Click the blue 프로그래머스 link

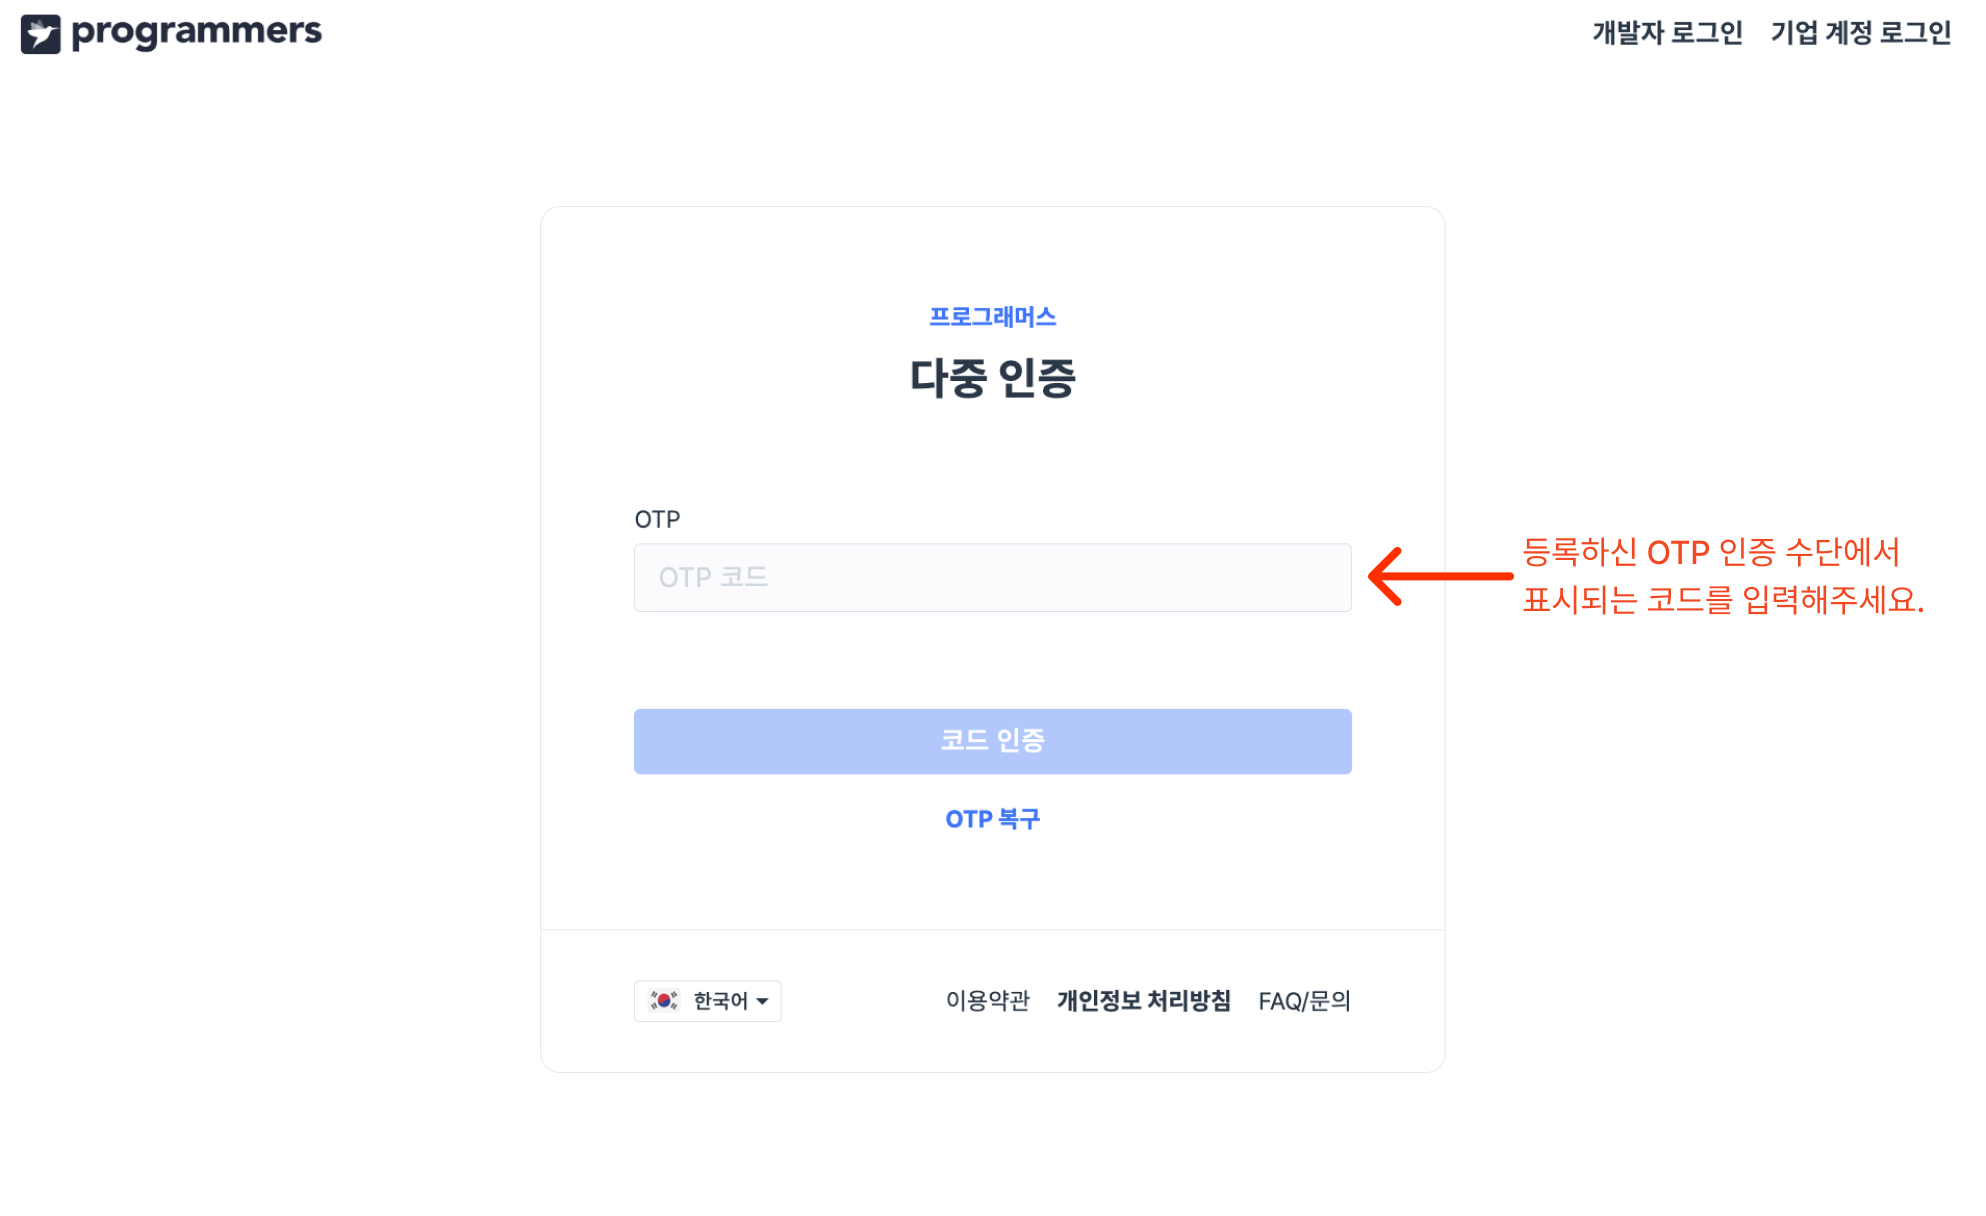(x=992, y=317)
